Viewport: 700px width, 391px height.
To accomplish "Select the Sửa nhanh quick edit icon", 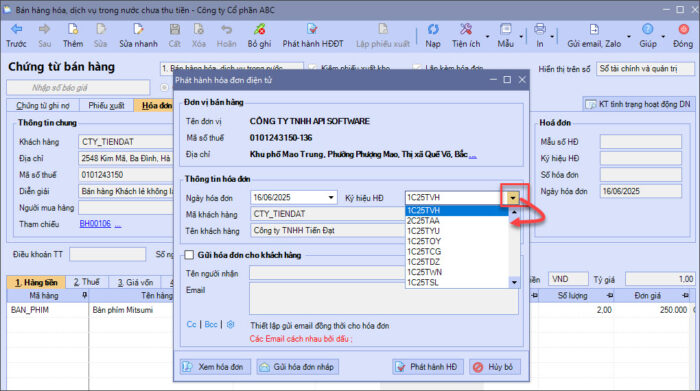I will [138, 29].
